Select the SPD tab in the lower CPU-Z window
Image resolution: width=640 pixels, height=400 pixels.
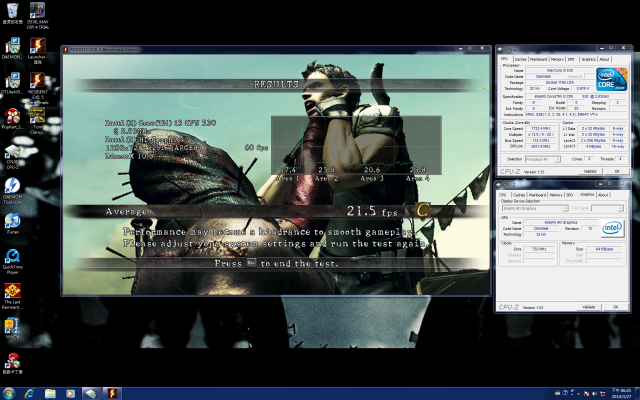[570, 195]
